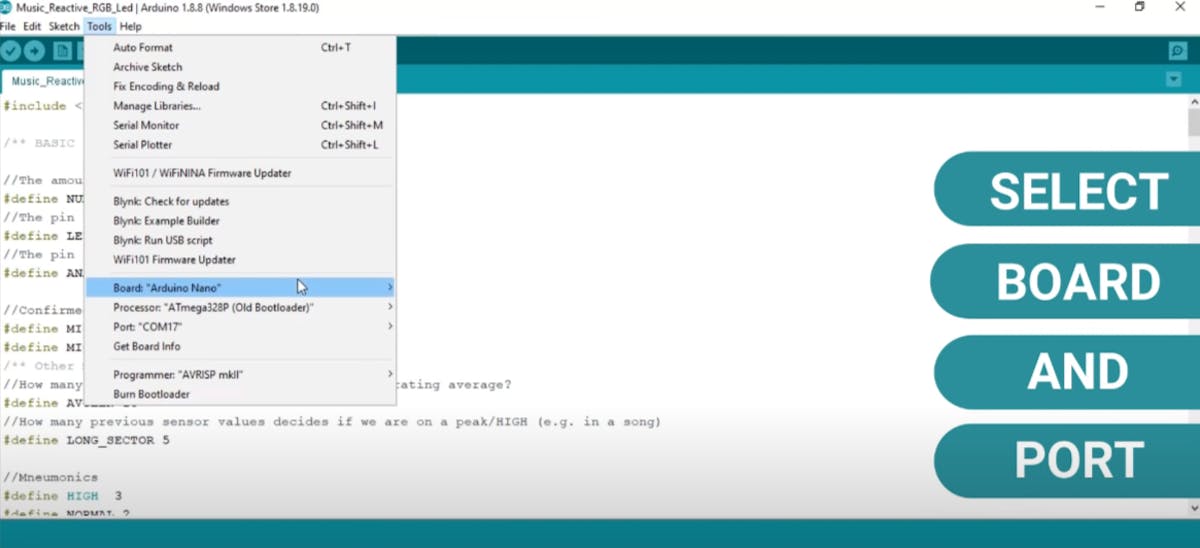The width and height of the screenshot is (1200, 548).
Task: Select Processor: ATmega328P (Old Bootloader)
Action: click(x=240, y=307)
